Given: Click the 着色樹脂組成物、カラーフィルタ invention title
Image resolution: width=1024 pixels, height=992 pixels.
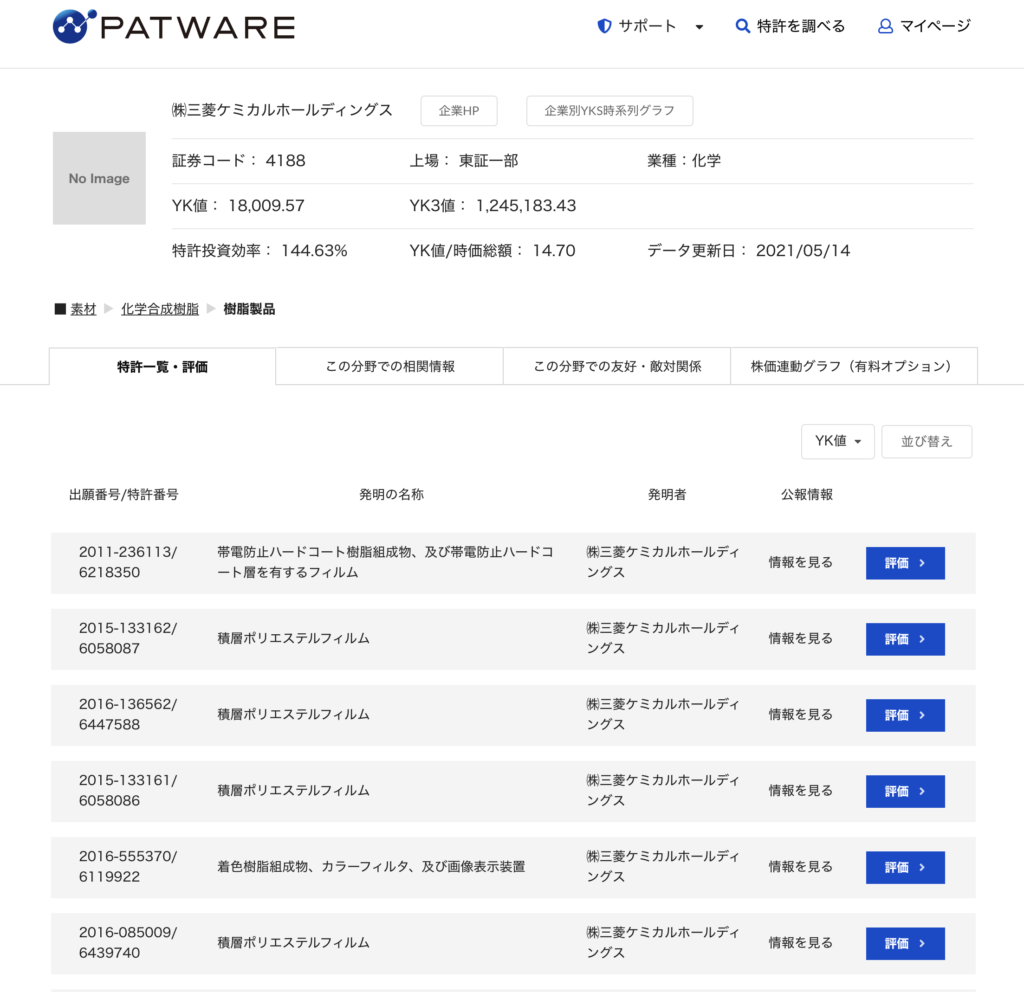Looking at the screenshot, I should click(x=371, y=867).
